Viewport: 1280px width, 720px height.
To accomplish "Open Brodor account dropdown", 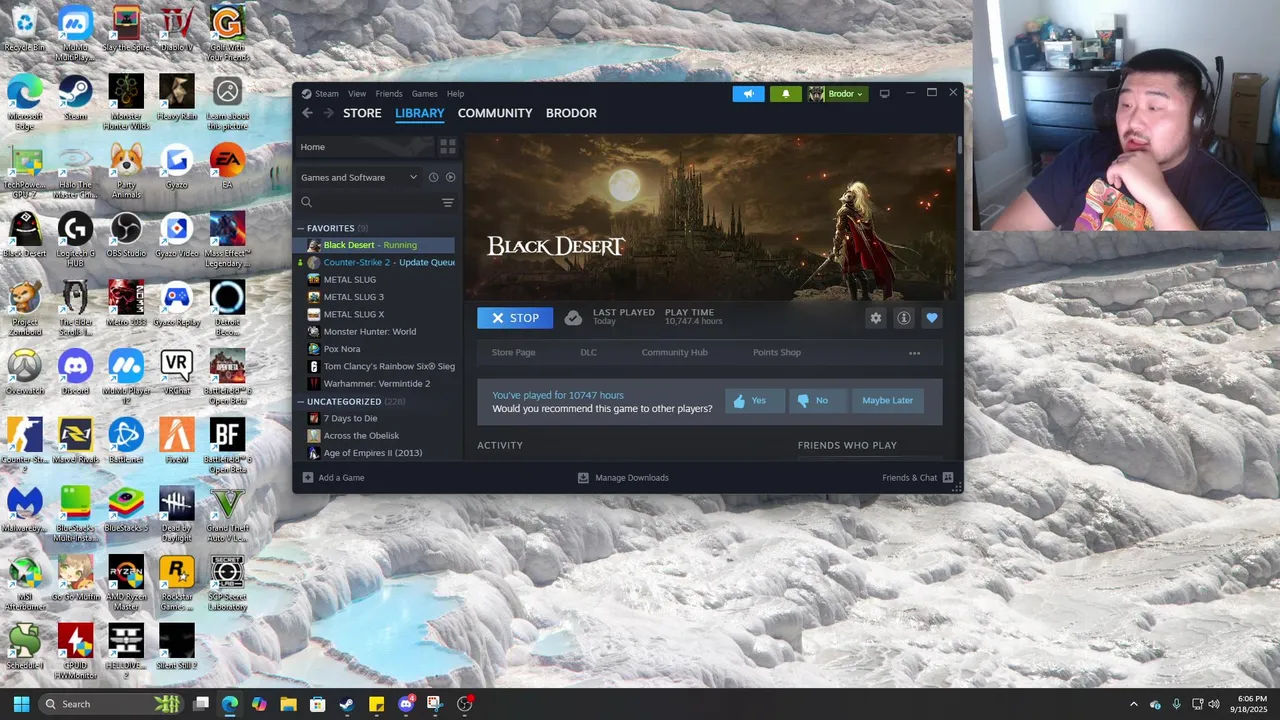I will click(x=837, y=94).
